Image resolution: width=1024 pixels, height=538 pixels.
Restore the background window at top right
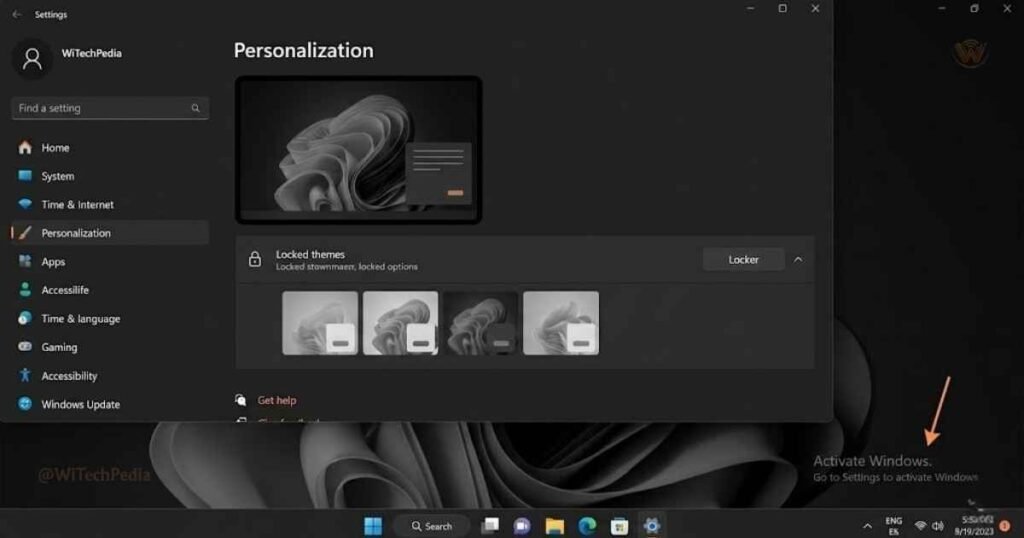coord(974,8)
